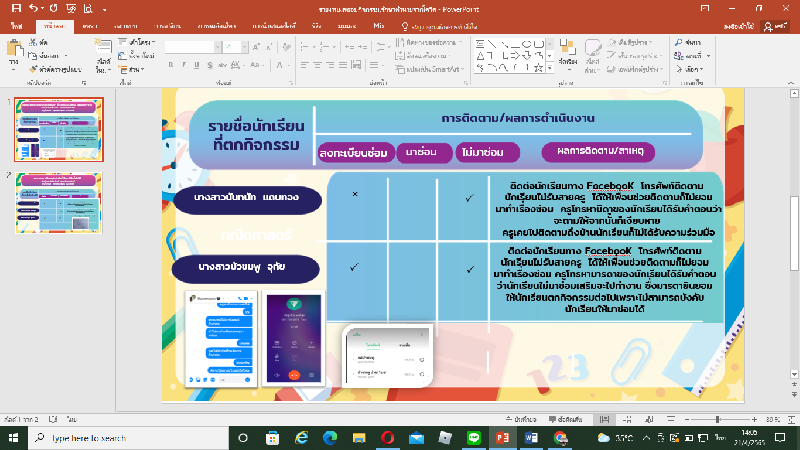Toggle Italic text formatting
800x450 pixels.
pos(183,62)
